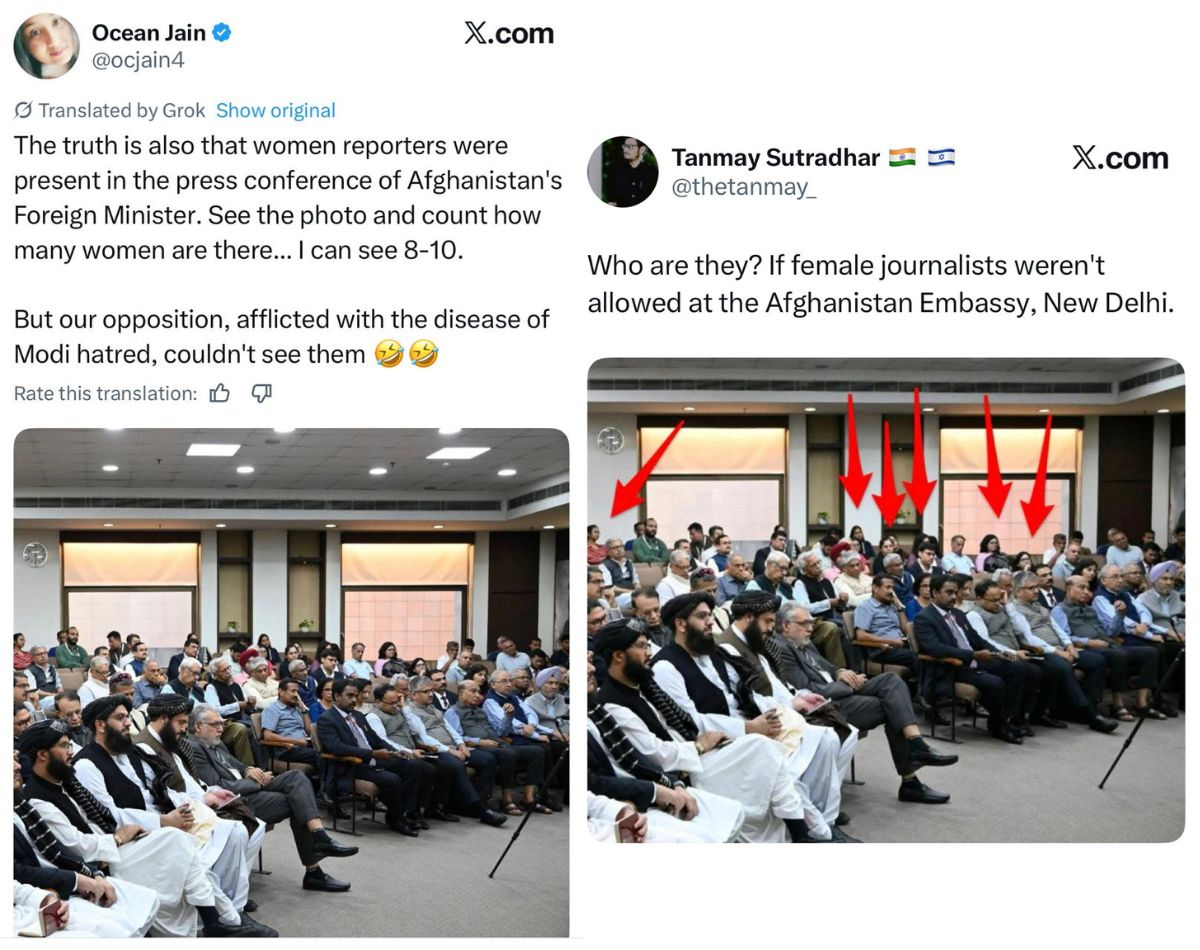This screenshot has height=950, width=1200.
Task: Click the X.com logo above Ocean Jain's post
Action: 508,33
